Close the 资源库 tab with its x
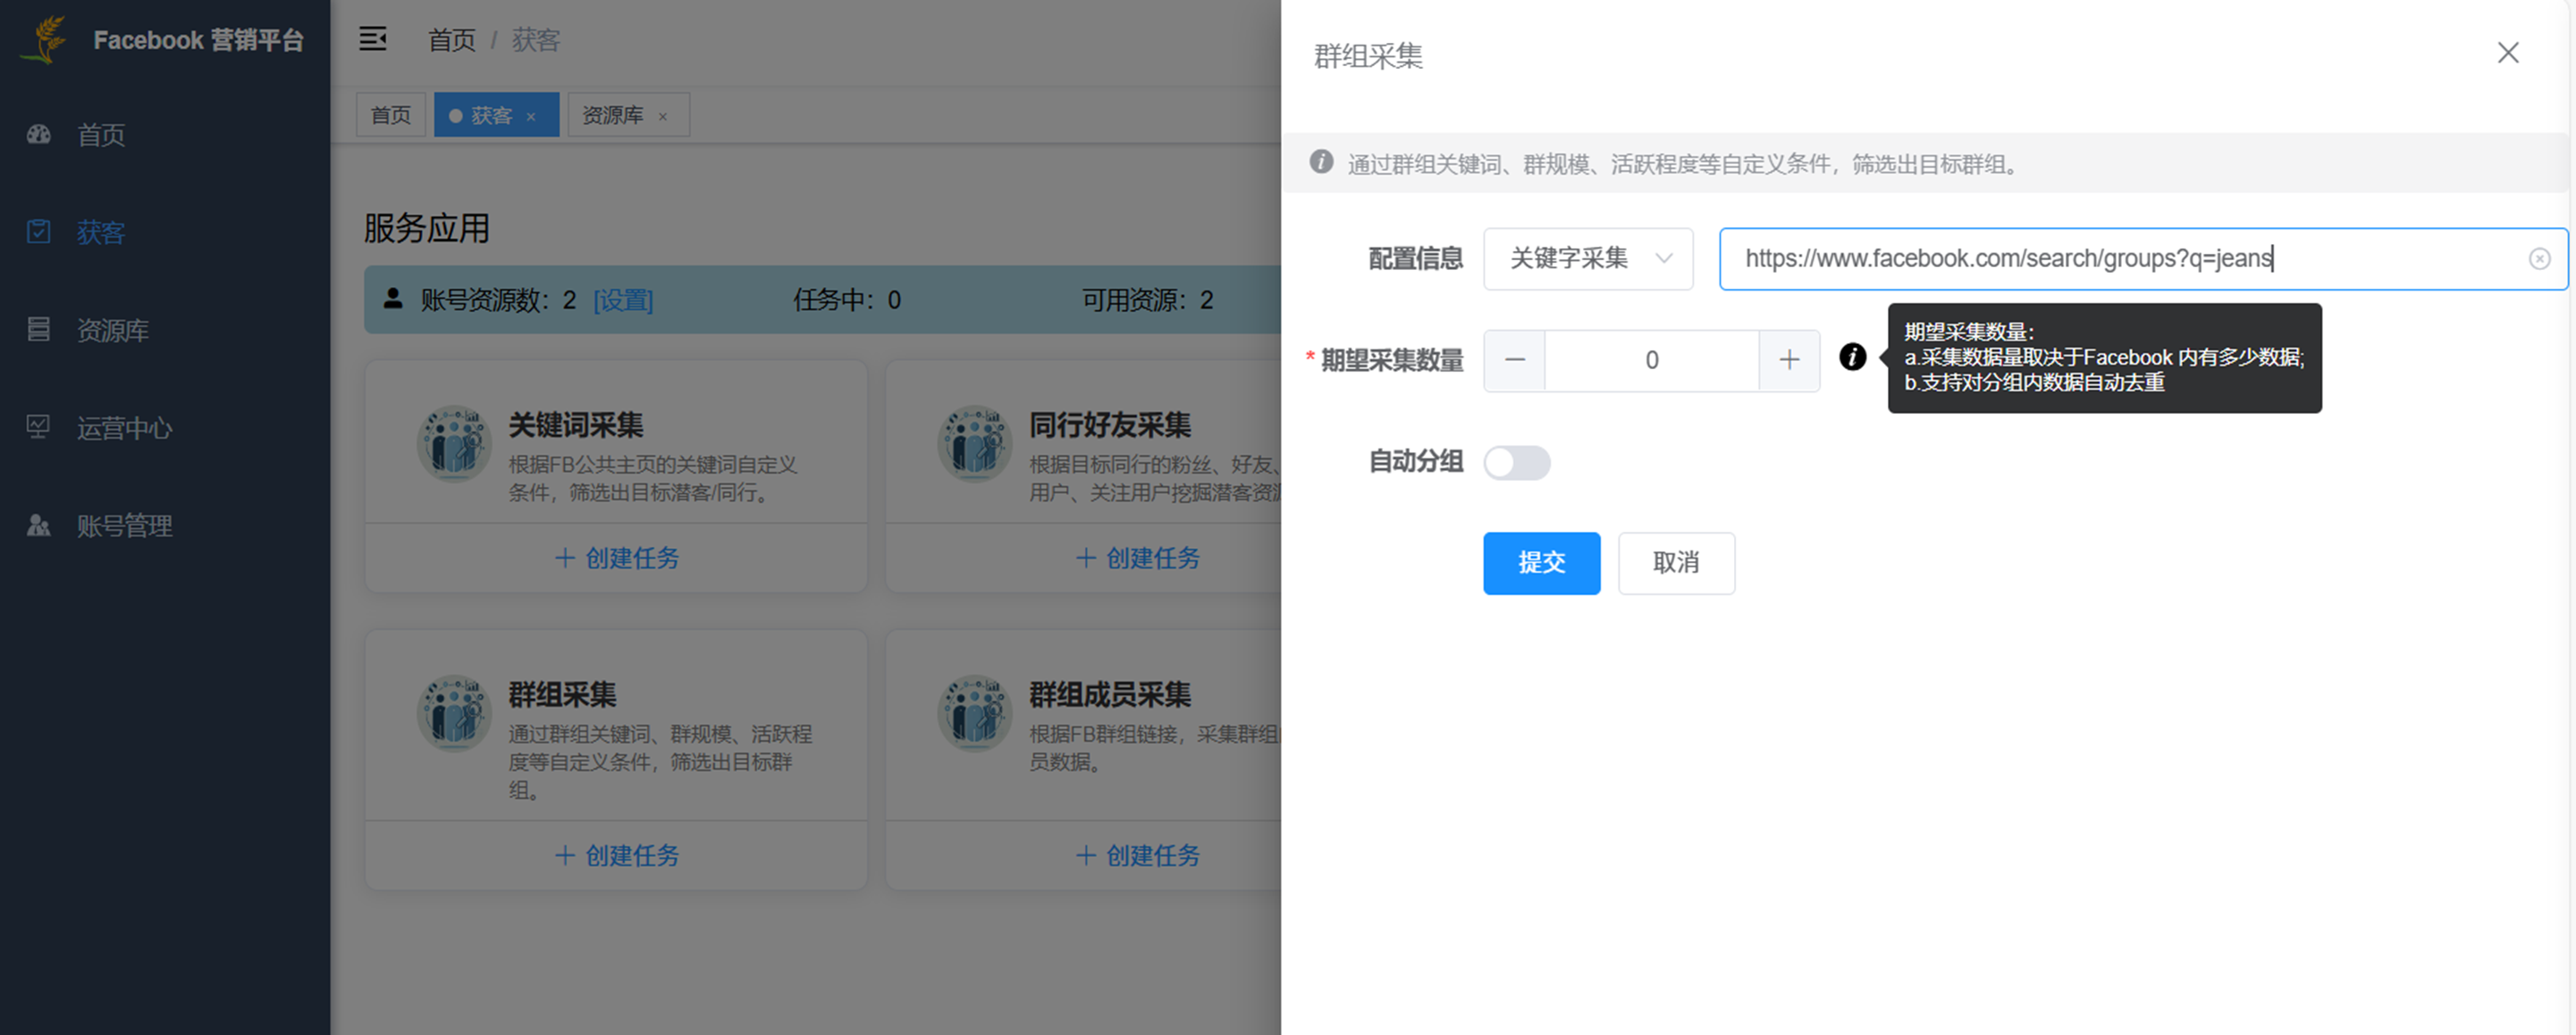 pyautogui.click(x=662, y=117)
